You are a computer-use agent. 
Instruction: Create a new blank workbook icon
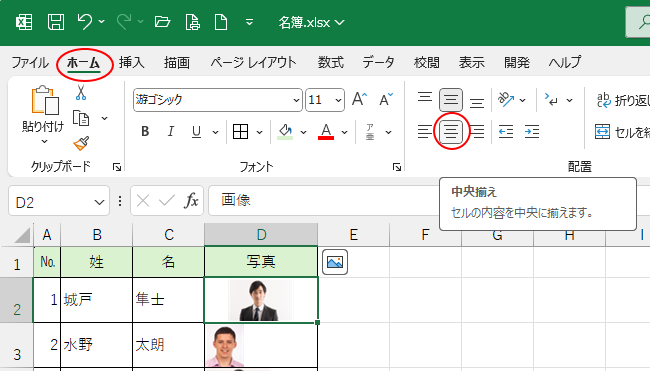click(x=221, y=22)
